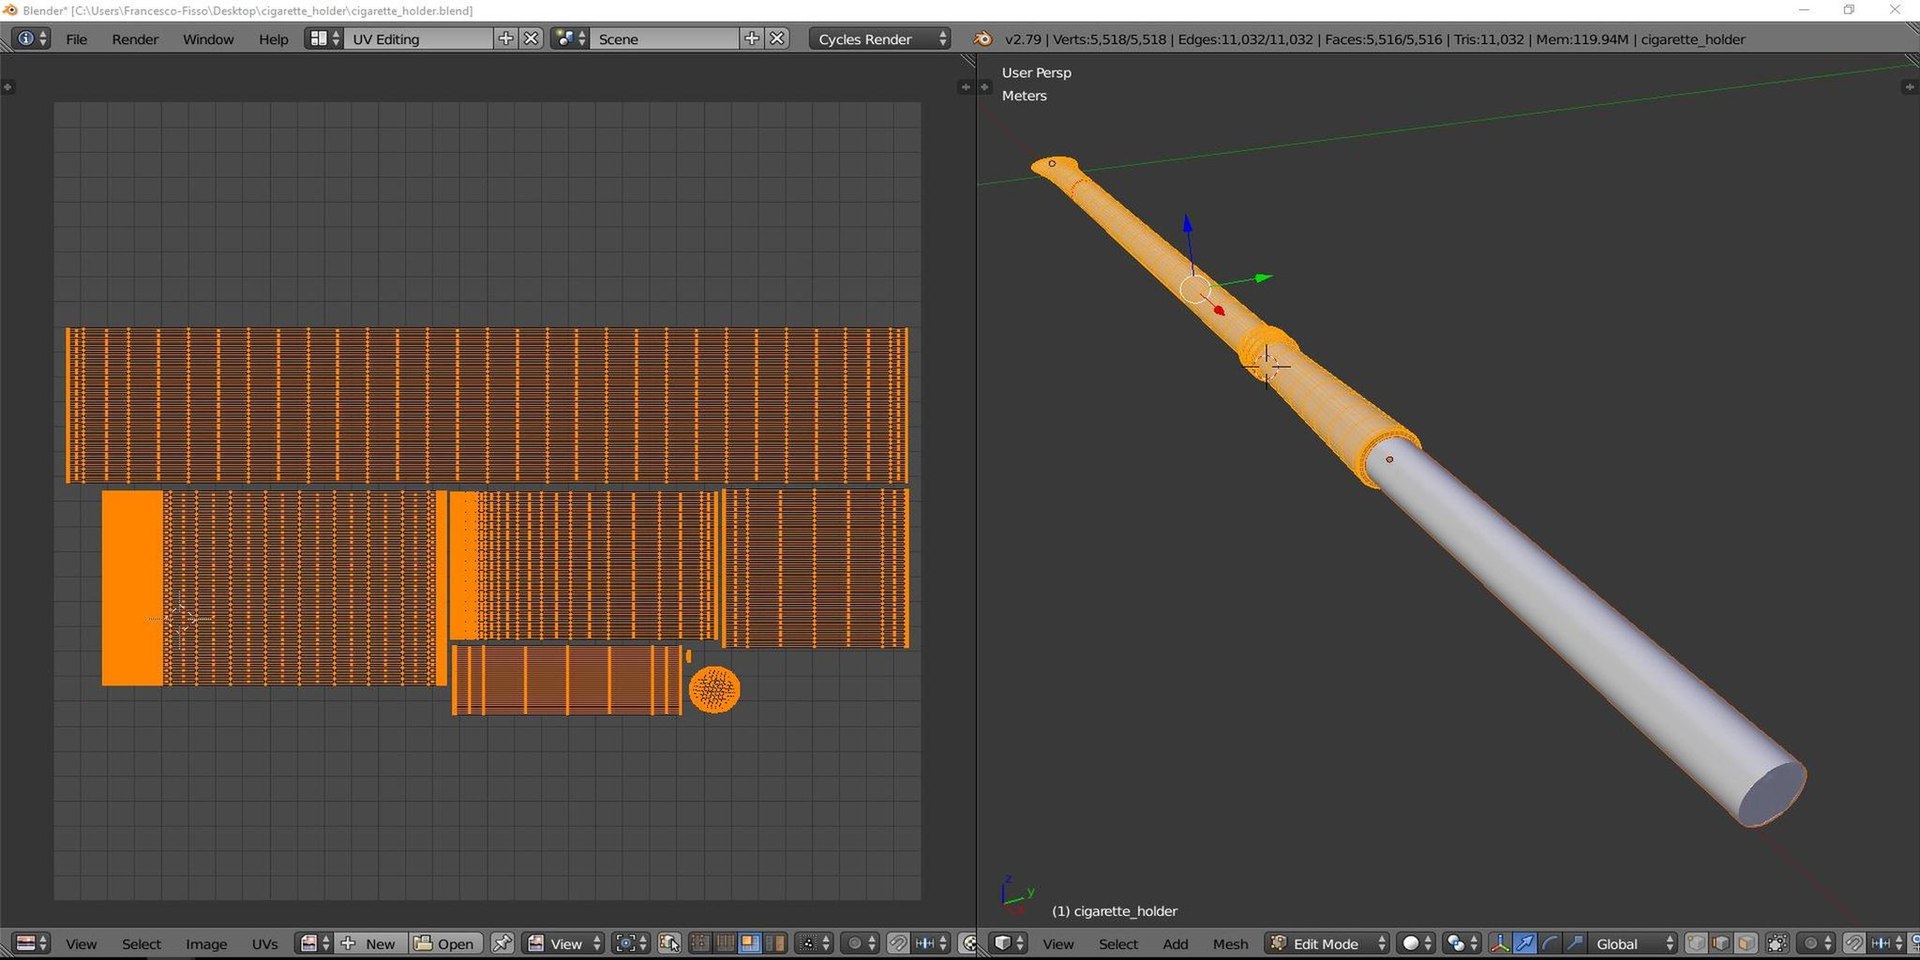Click the green Y axis arrow of the manipulator

[1264, 277]
